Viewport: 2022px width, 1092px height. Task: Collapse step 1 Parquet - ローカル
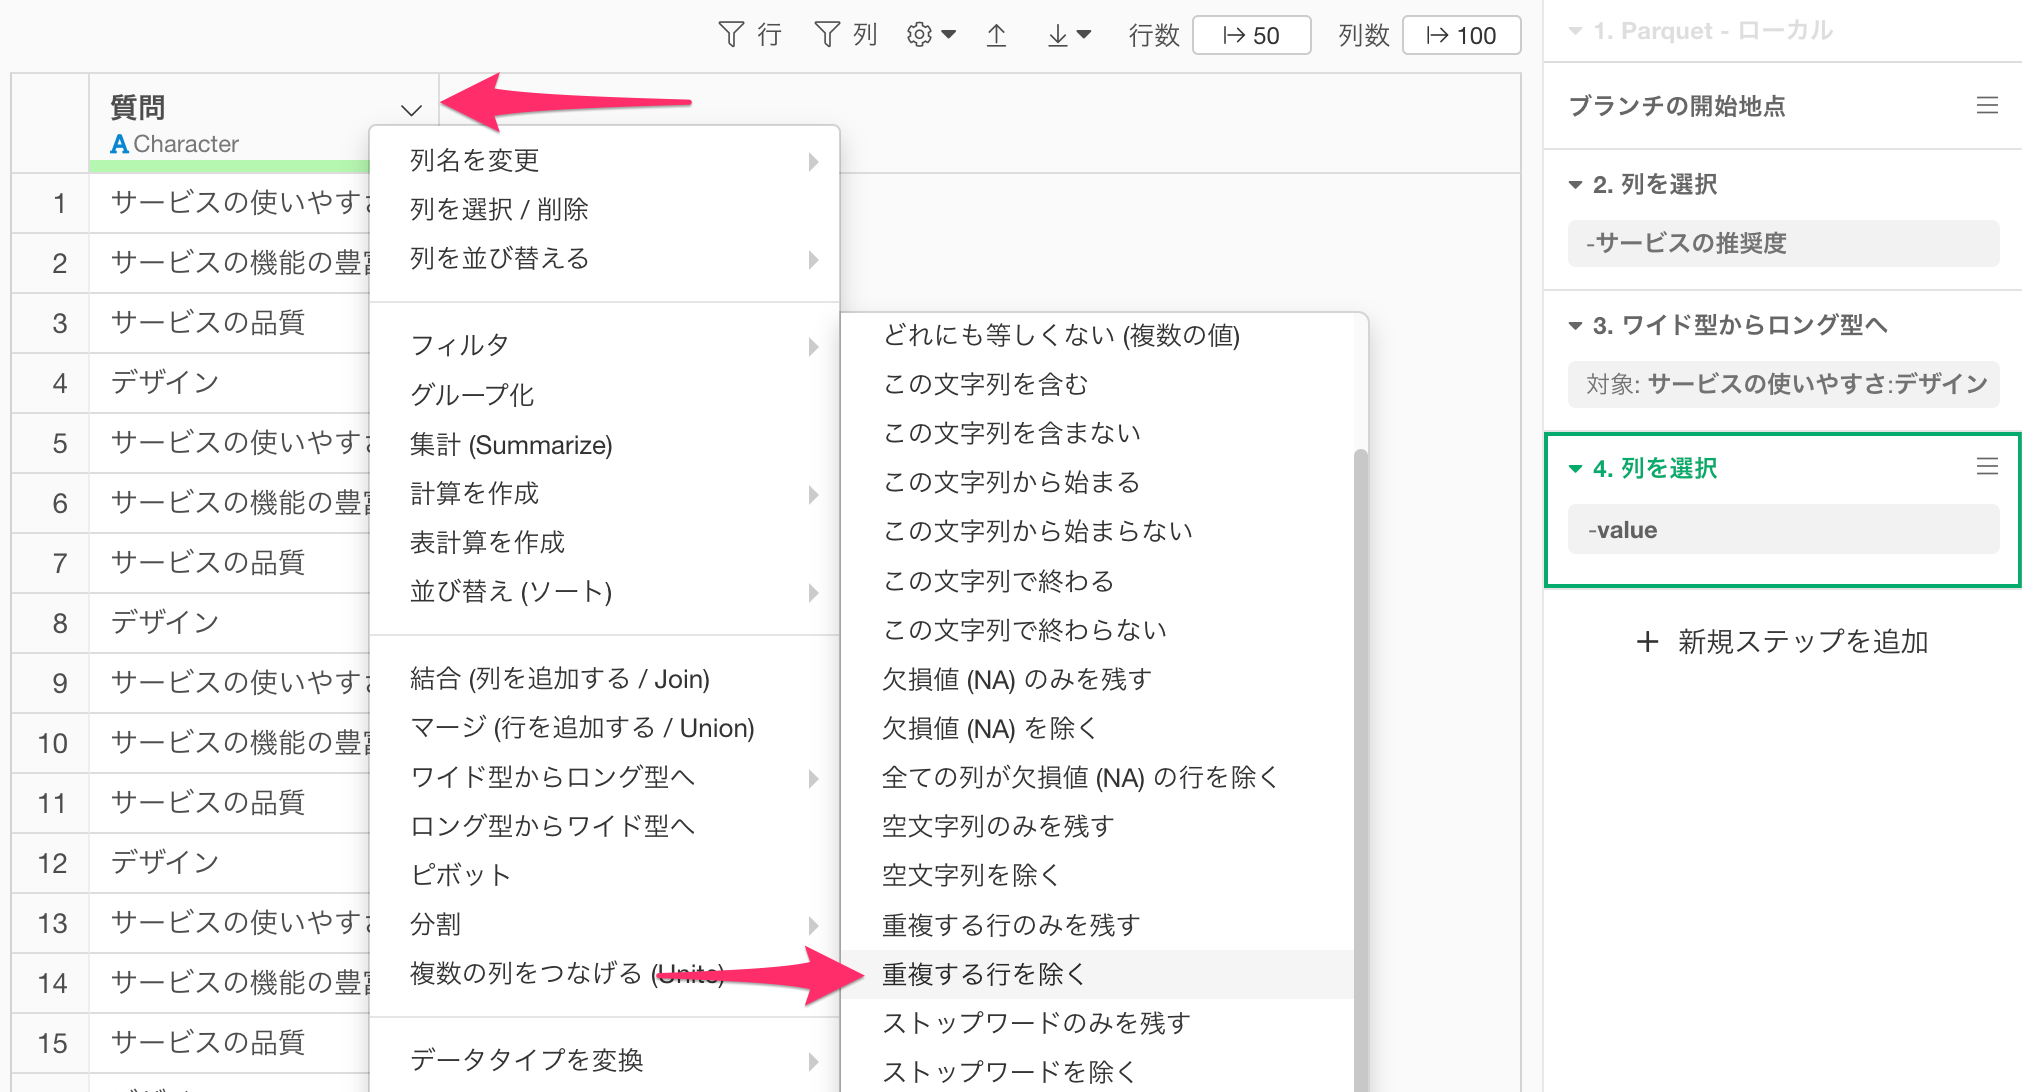coord(1575,31)
